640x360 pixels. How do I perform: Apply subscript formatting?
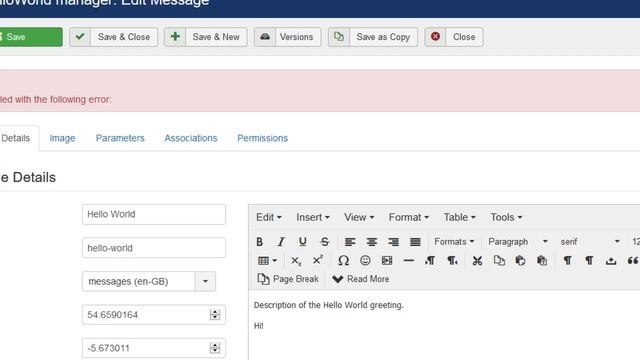[x=296, y=260]
